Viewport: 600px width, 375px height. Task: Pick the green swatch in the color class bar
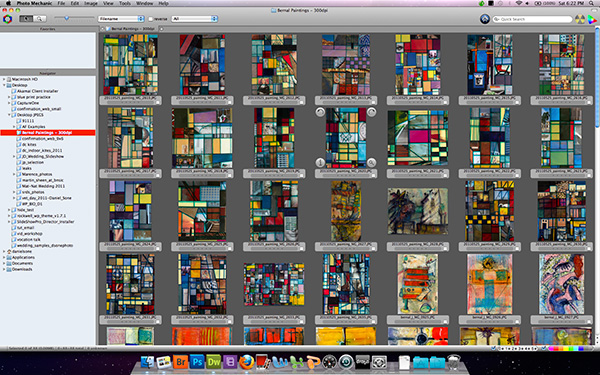tap(571, 348)
